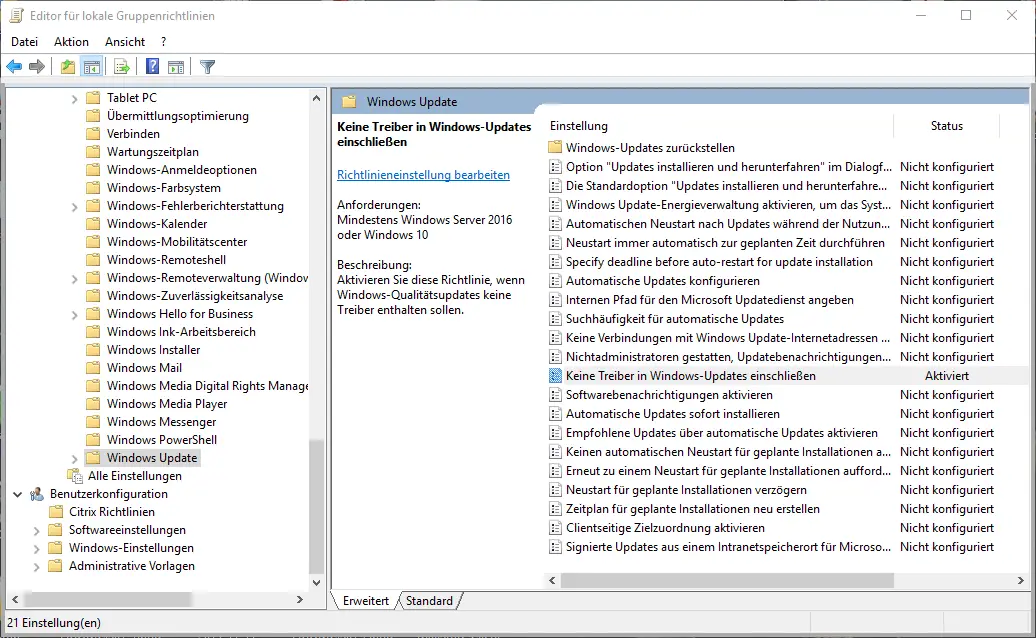Viewport: 1036px width, 638px height.
Task: Expand the Tablet PC tree node
Action: pyautogui.click(x=75, y=98)
